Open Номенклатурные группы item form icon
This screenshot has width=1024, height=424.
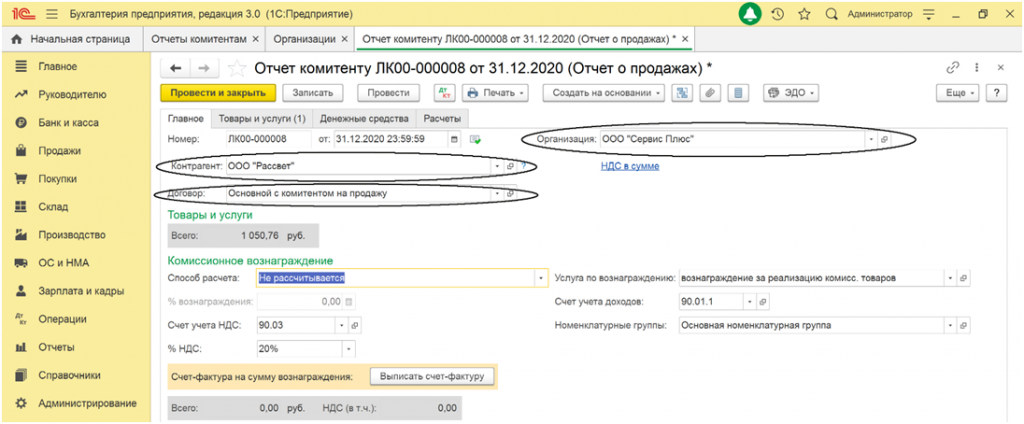[x=963, y=325]
